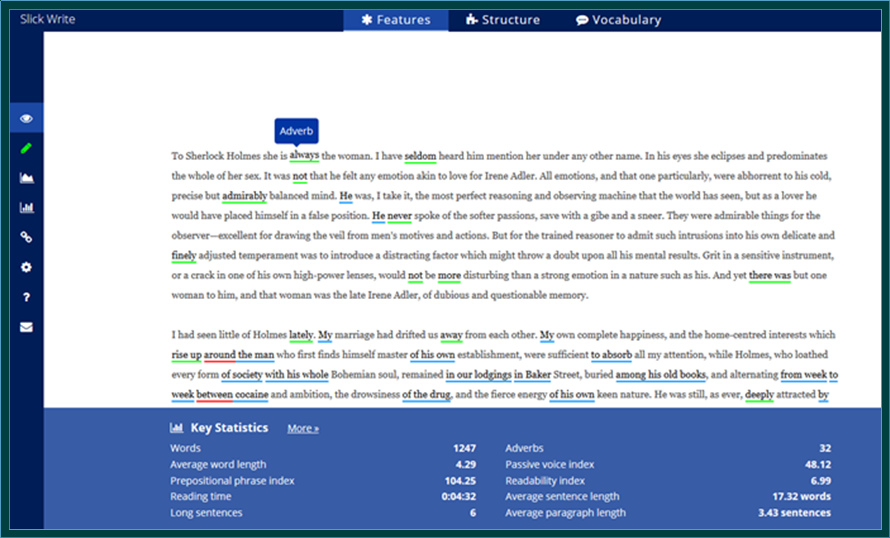Click the Adverb tooltip label

pos(296,131)
